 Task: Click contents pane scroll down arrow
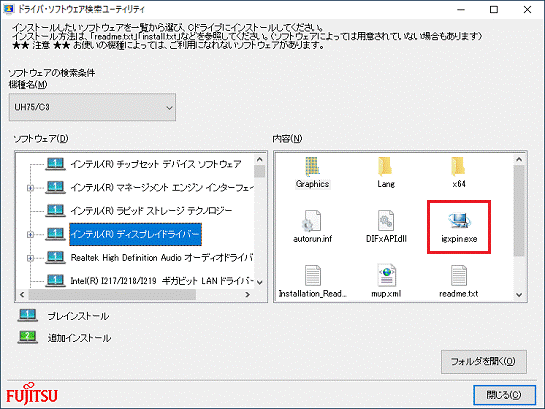point(519,295)
